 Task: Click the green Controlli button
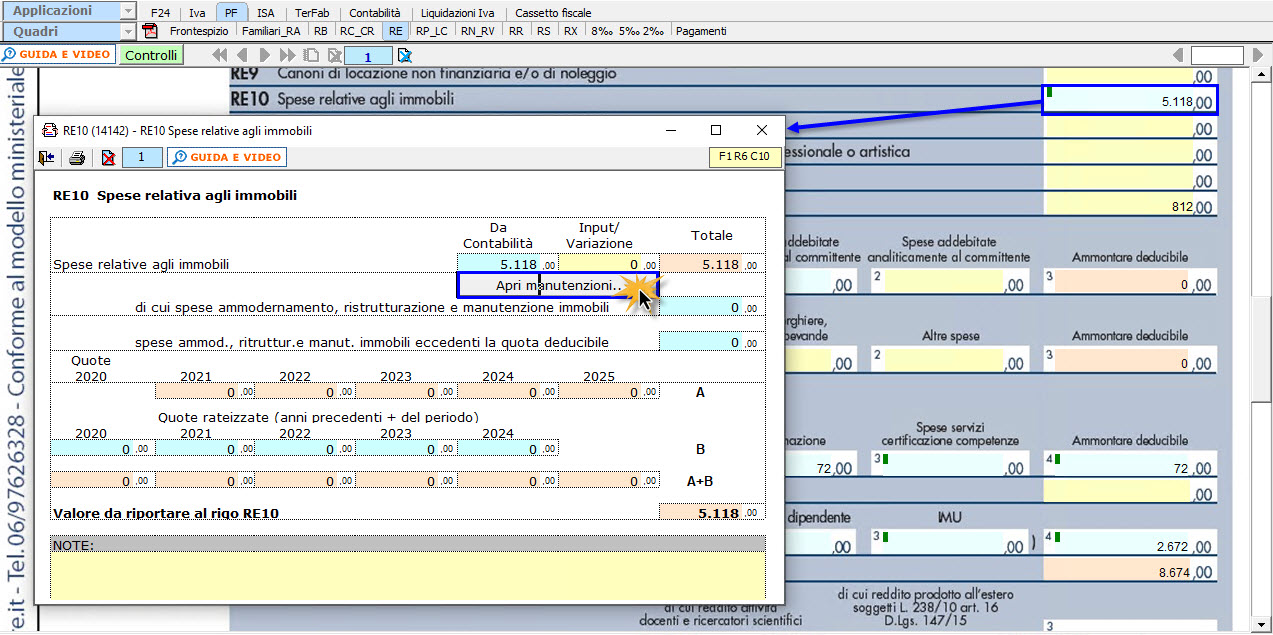click(x=151, y=55)
